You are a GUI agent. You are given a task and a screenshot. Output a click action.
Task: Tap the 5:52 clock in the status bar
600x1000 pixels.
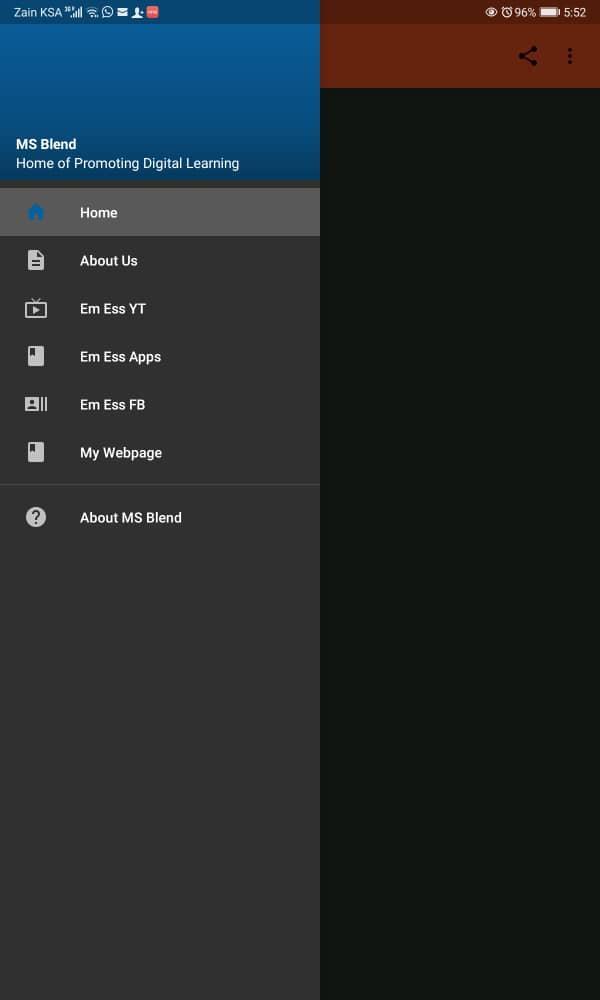click(574, 12)
